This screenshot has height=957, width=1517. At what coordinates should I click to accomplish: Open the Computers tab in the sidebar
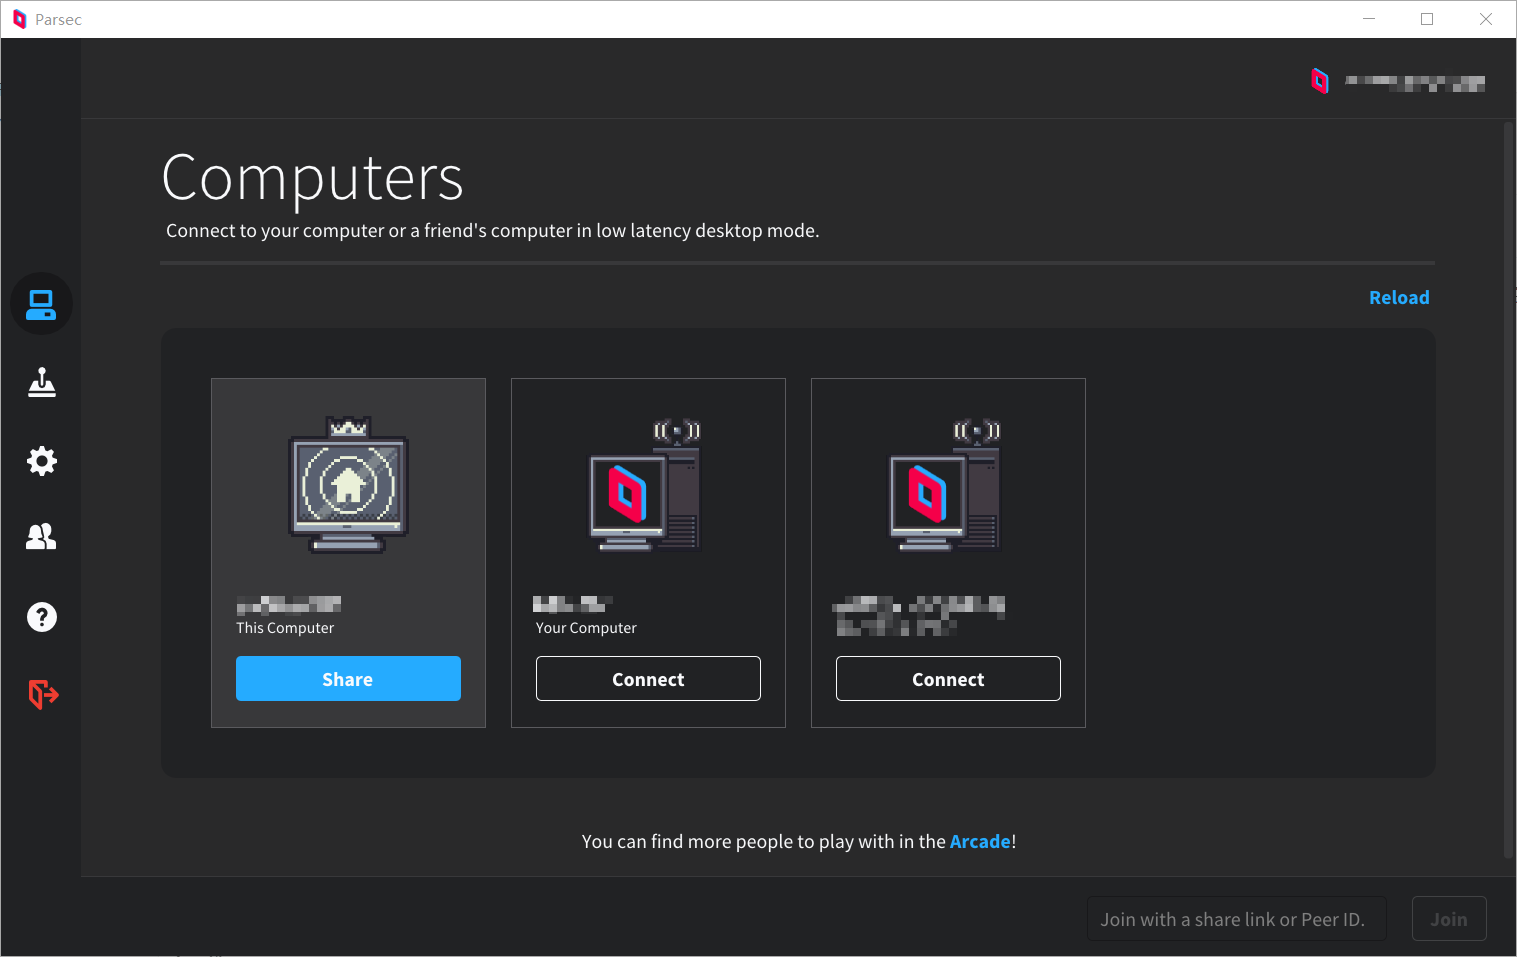point(41,304)
